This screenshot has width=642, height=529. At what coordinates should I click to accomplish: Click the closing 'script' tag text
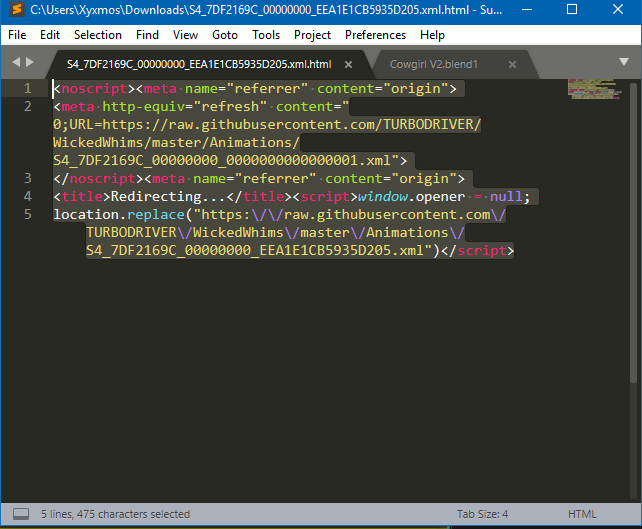coord(482,251)
